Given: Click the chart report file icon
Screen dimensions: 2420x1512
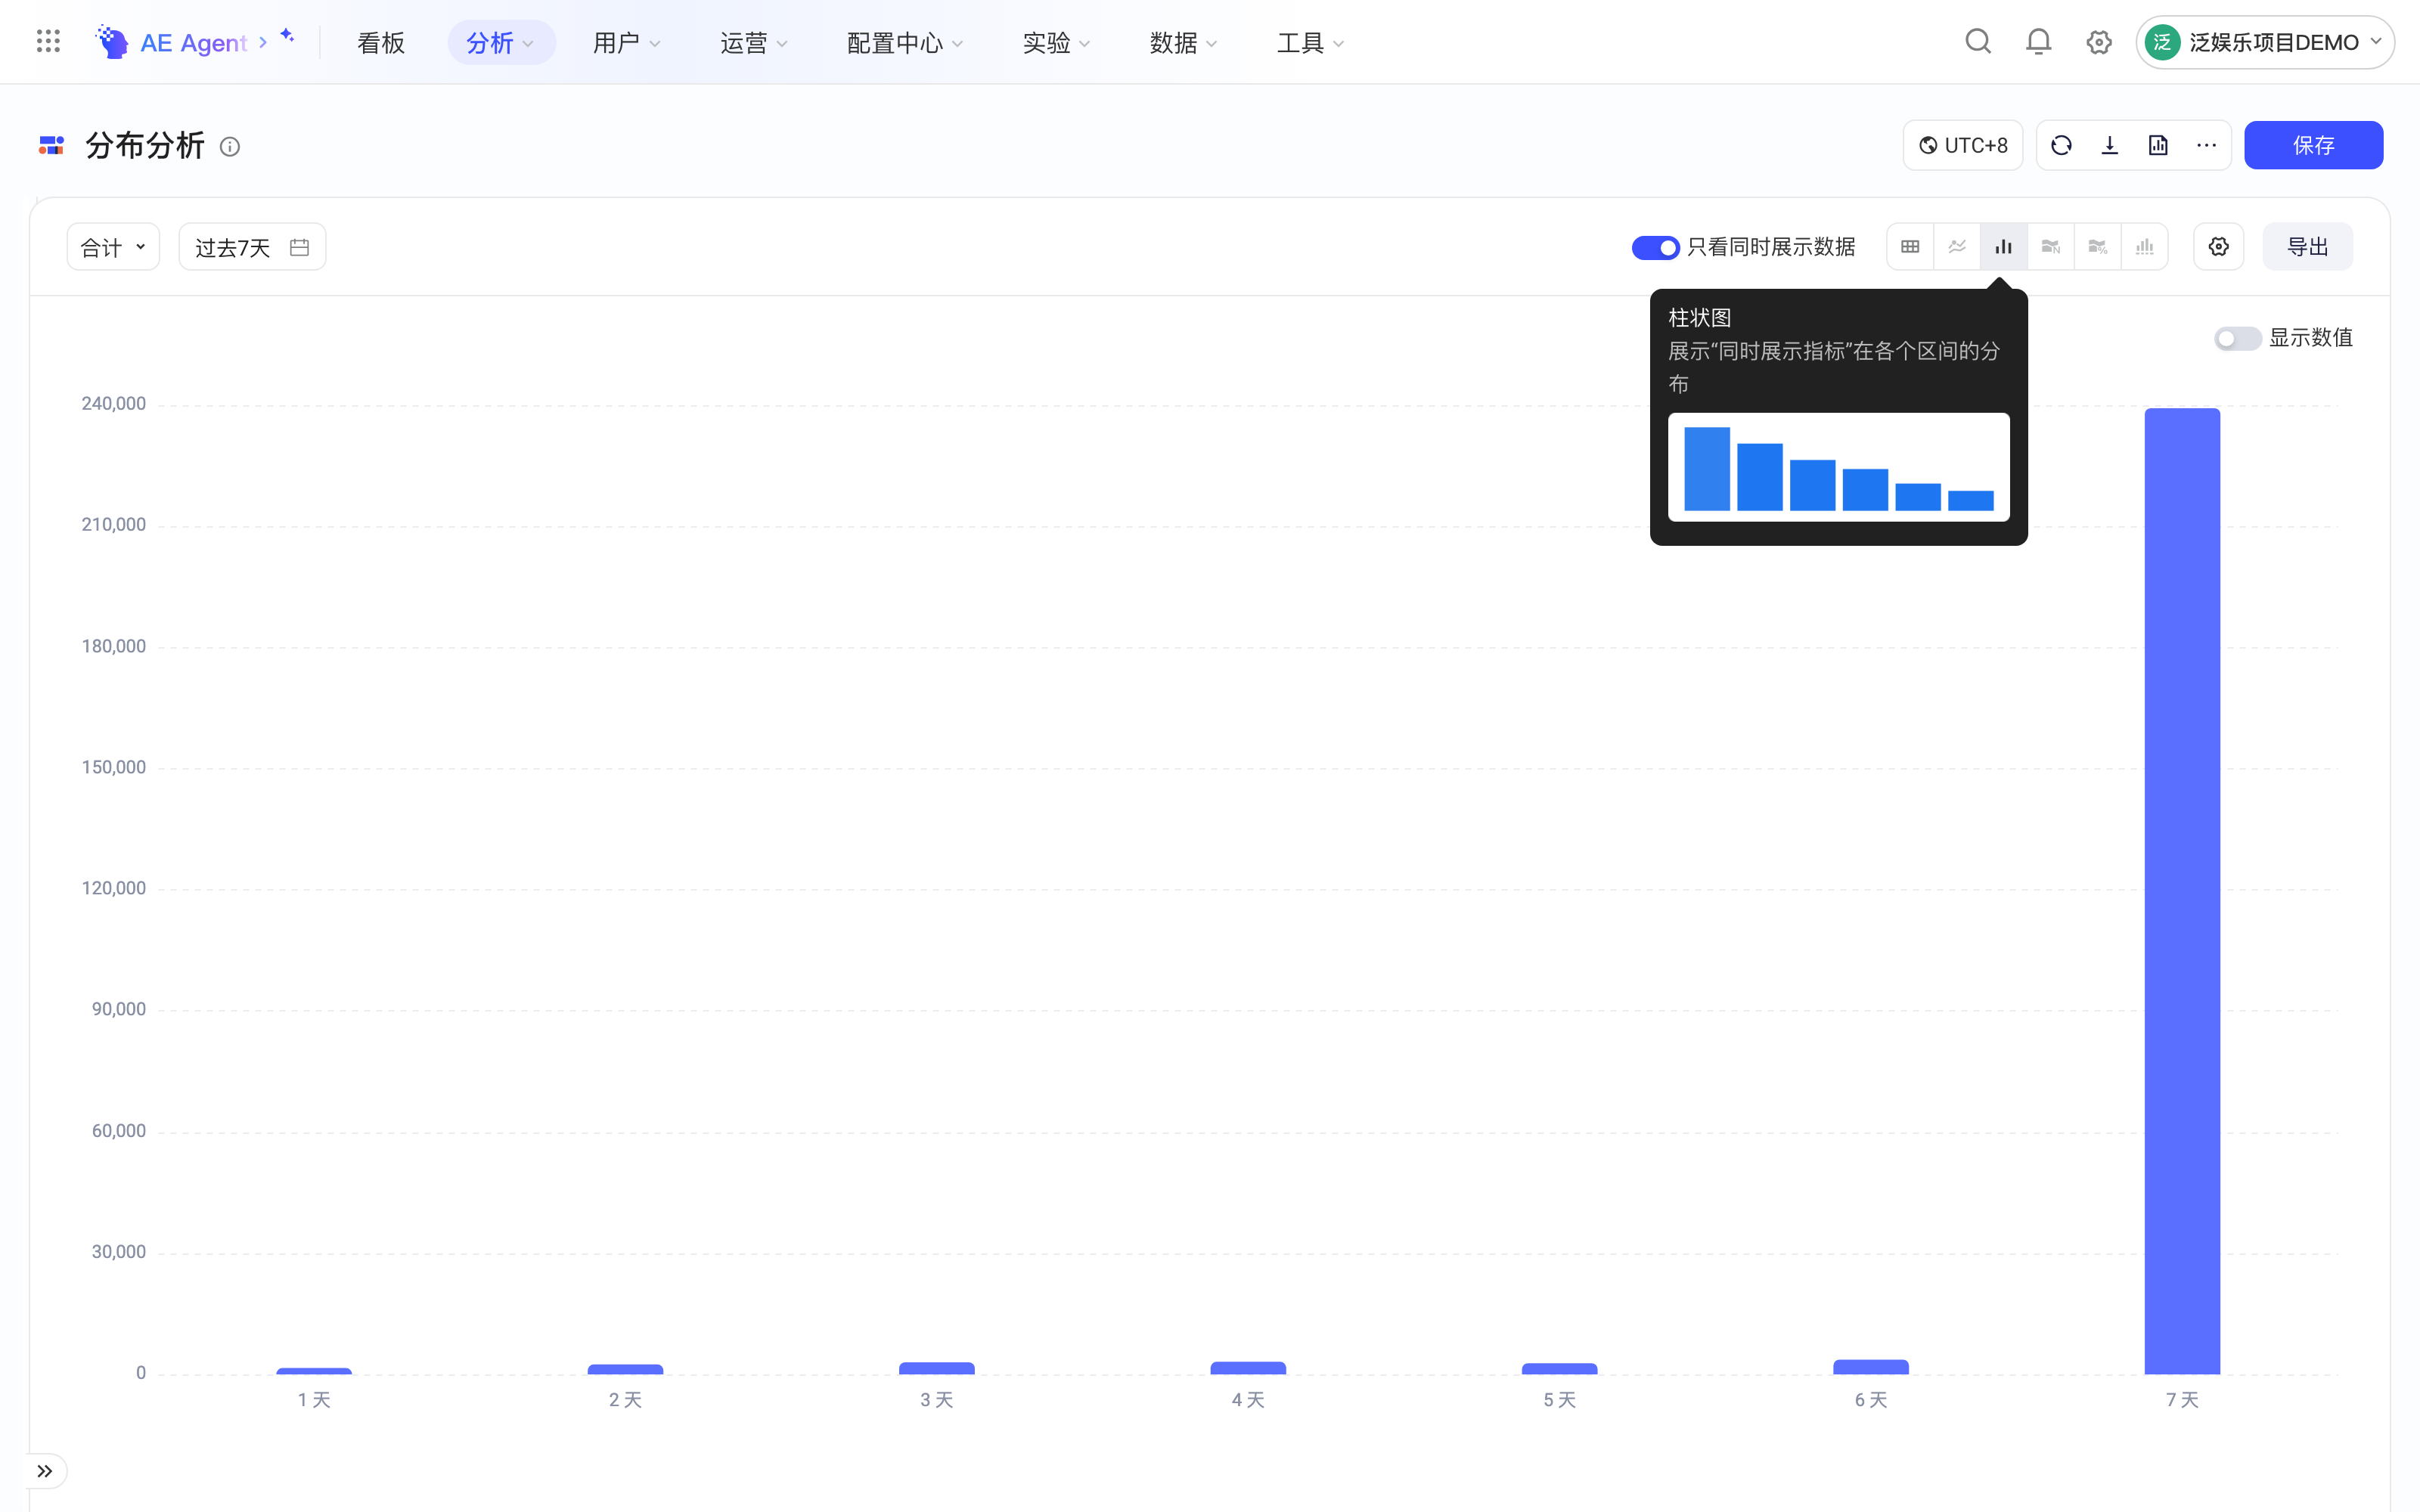Looking at the screenshot, I should tap(2158, 145).
